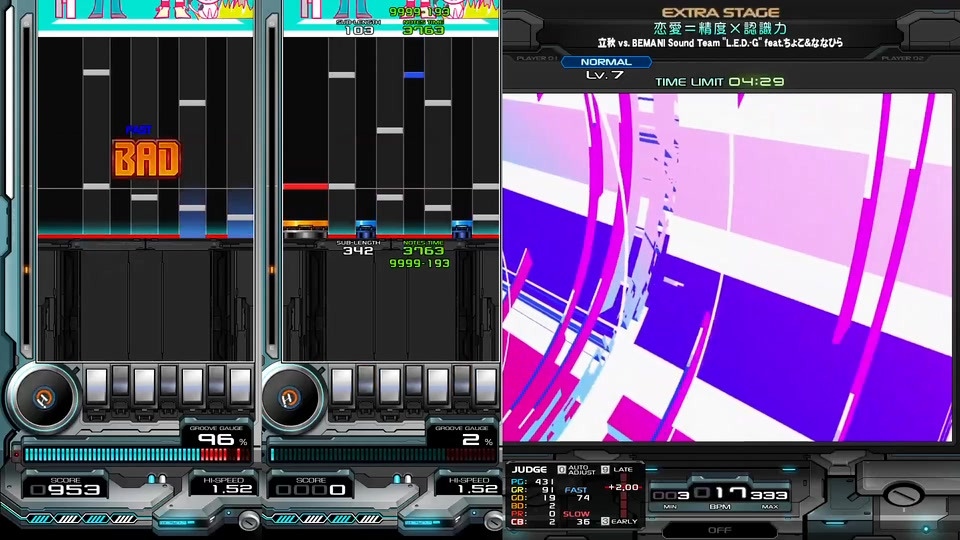Click the Lv. 7 level text
Viewport: 960px width, 540px height.
point(605,75)
